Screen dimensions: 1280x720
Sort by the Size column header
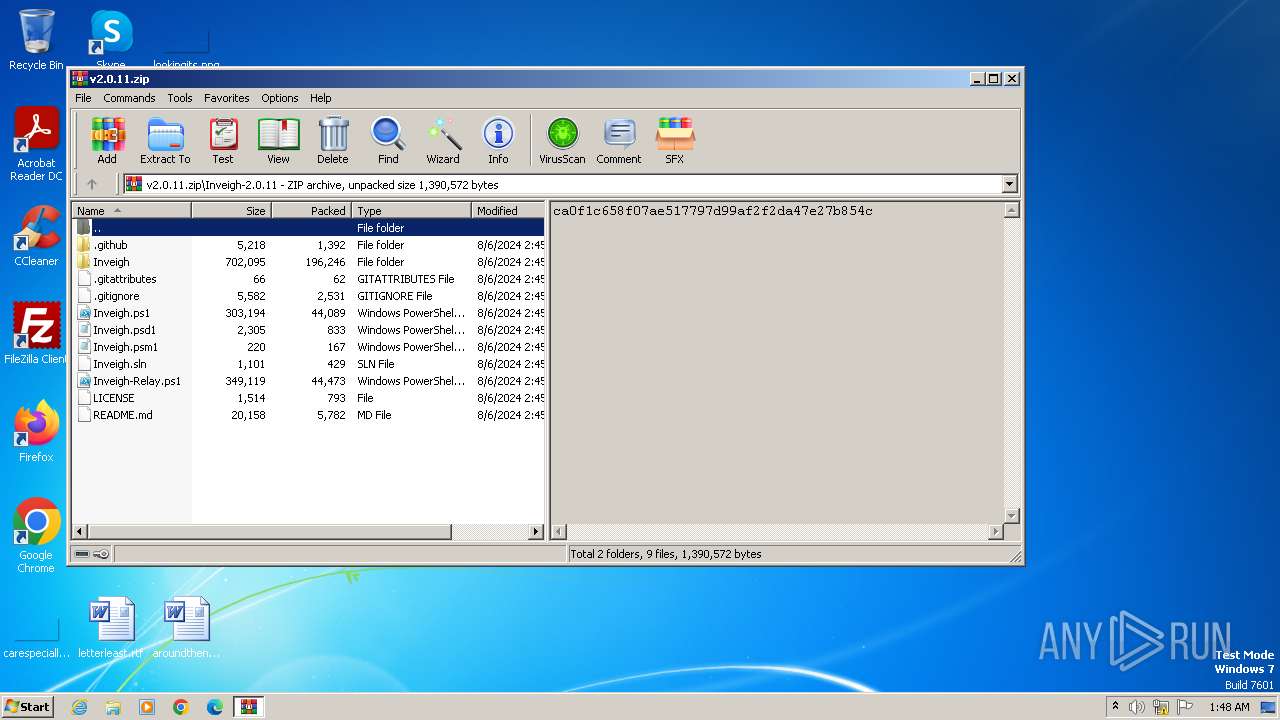coord(231,210)
